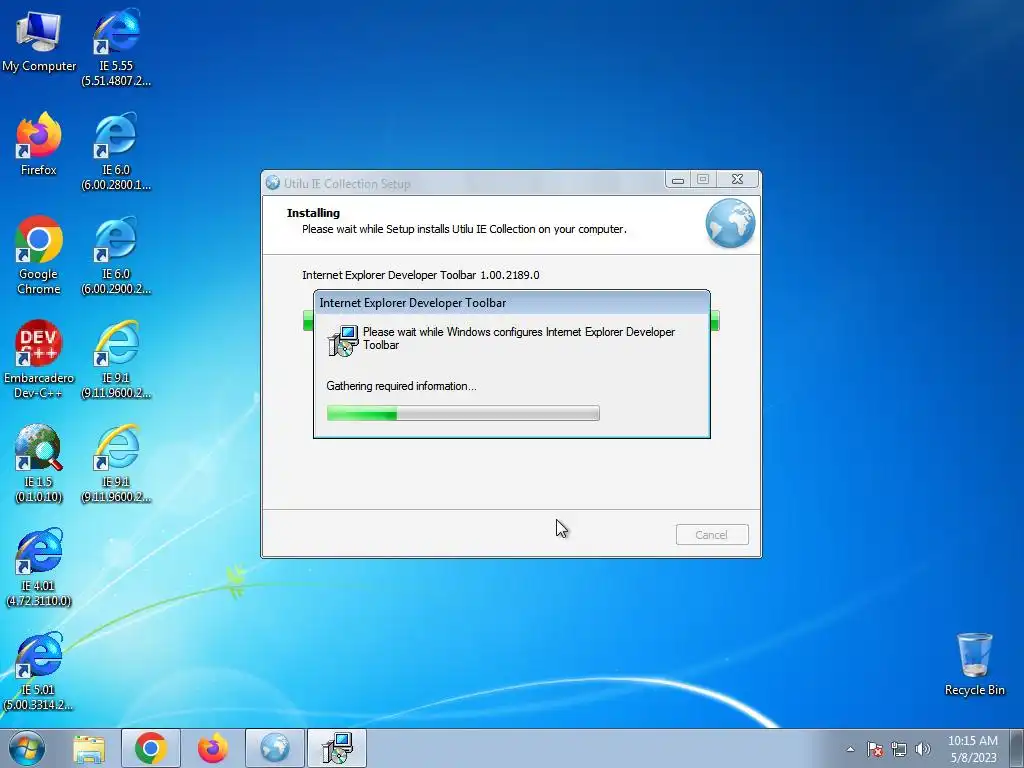This screenshot has width=1024, height=768.
Task: Click the "Please wait while Windows configures" message
Action: pos(519,338)
